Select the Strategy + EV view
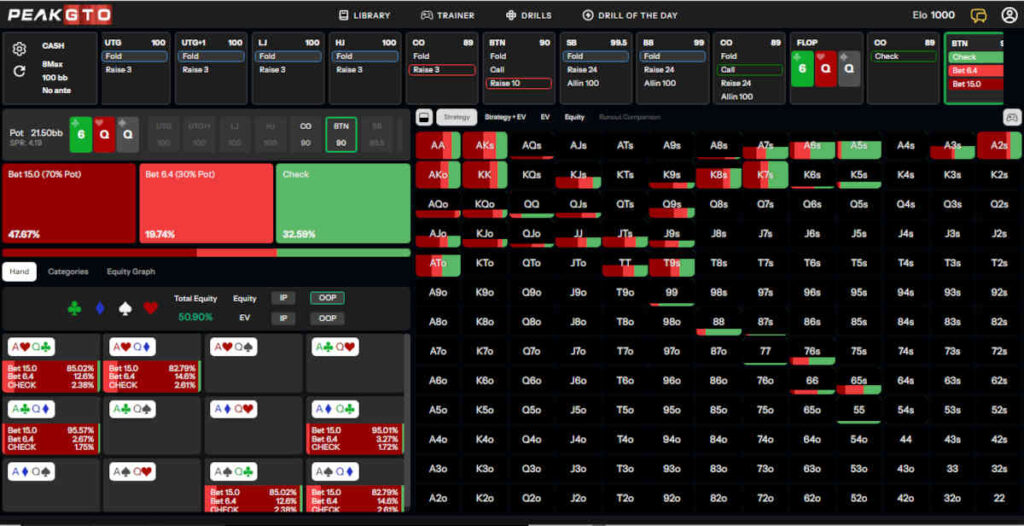The height and width of the screenshot is (526, 1024). [x=505, y=117]
